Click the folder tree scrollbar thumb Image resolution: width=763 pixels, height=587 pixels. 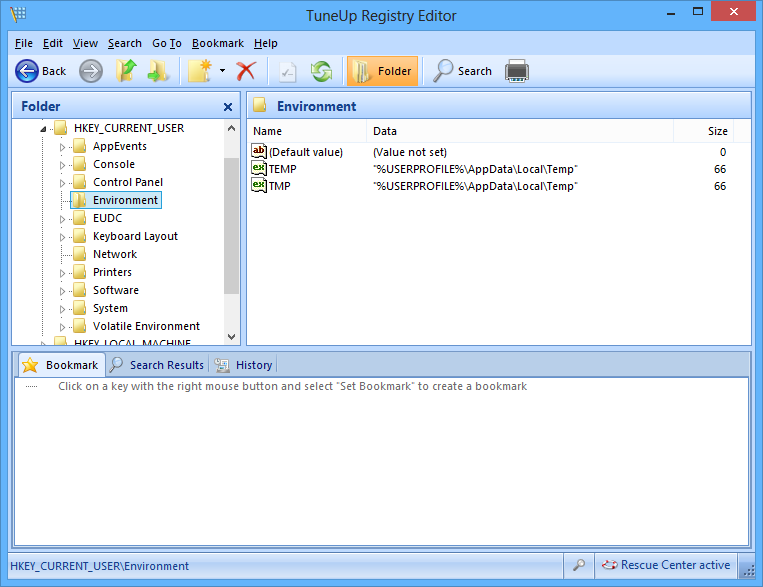coord(232,226)
